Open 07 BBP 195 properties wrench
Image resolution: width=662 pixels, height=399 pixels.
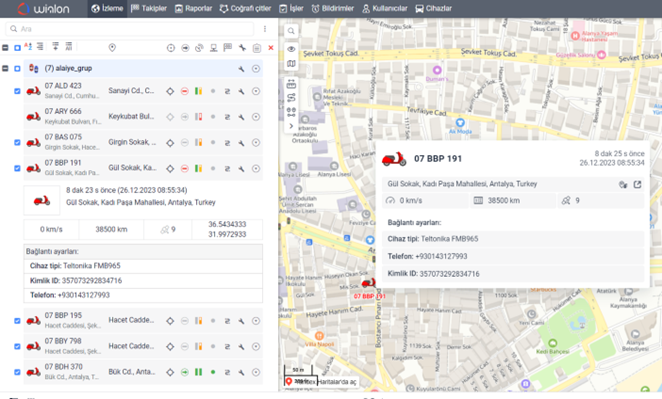click(241, 321)
